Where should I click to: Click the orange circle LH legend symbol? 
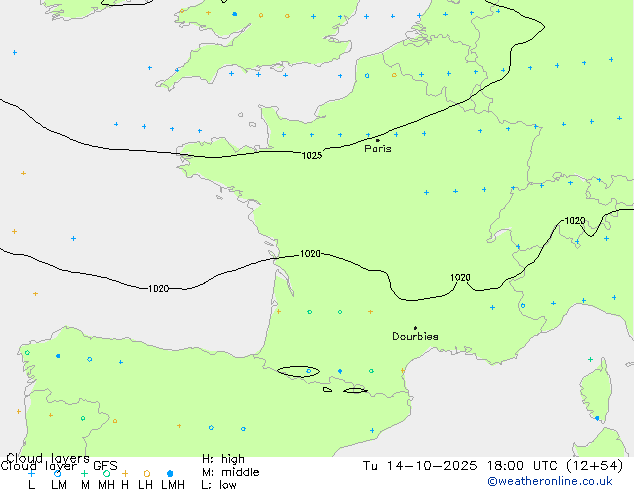147,473
